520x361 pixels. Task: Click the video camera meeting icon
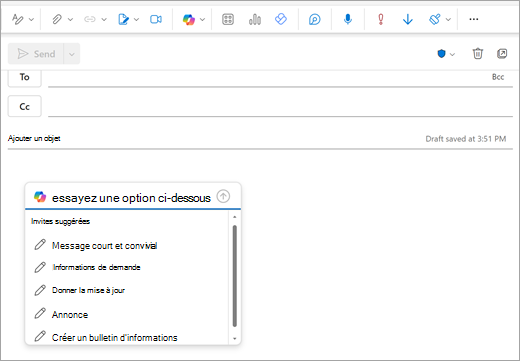[x=156, y=19]
